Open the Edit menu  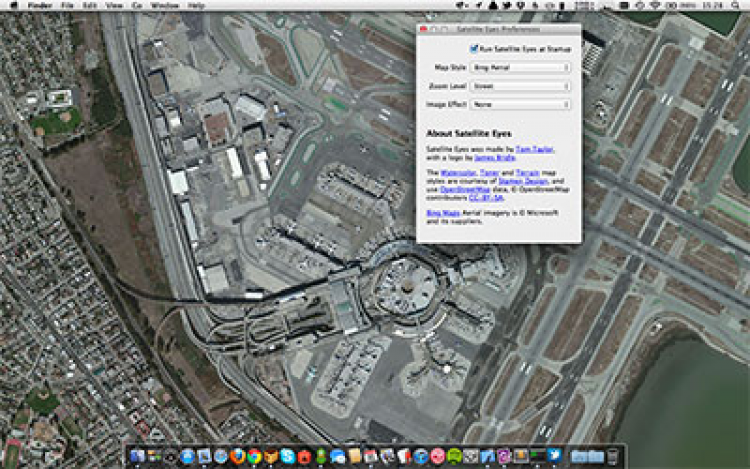89,6
